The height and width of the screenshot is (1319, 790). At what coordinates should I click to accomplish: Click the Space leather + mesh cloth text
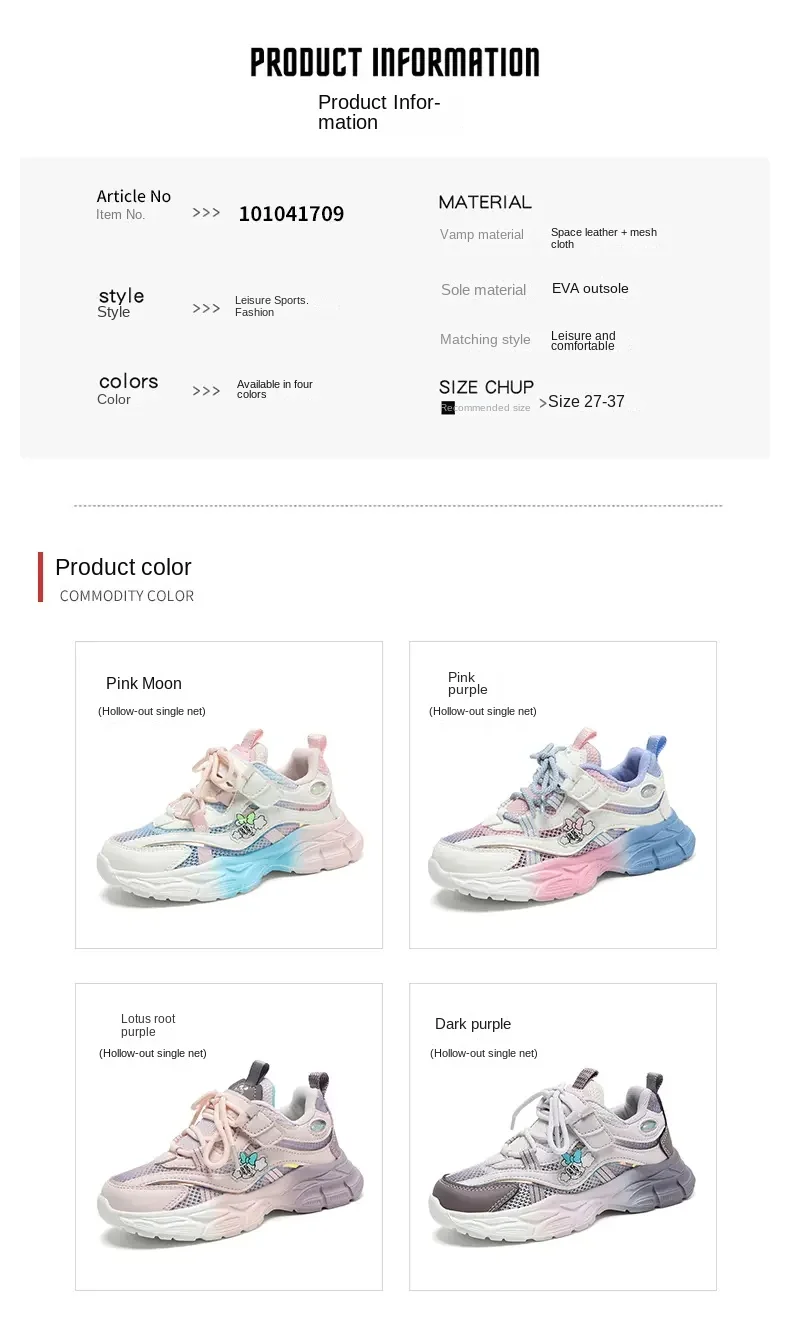(x=603, y=238)
